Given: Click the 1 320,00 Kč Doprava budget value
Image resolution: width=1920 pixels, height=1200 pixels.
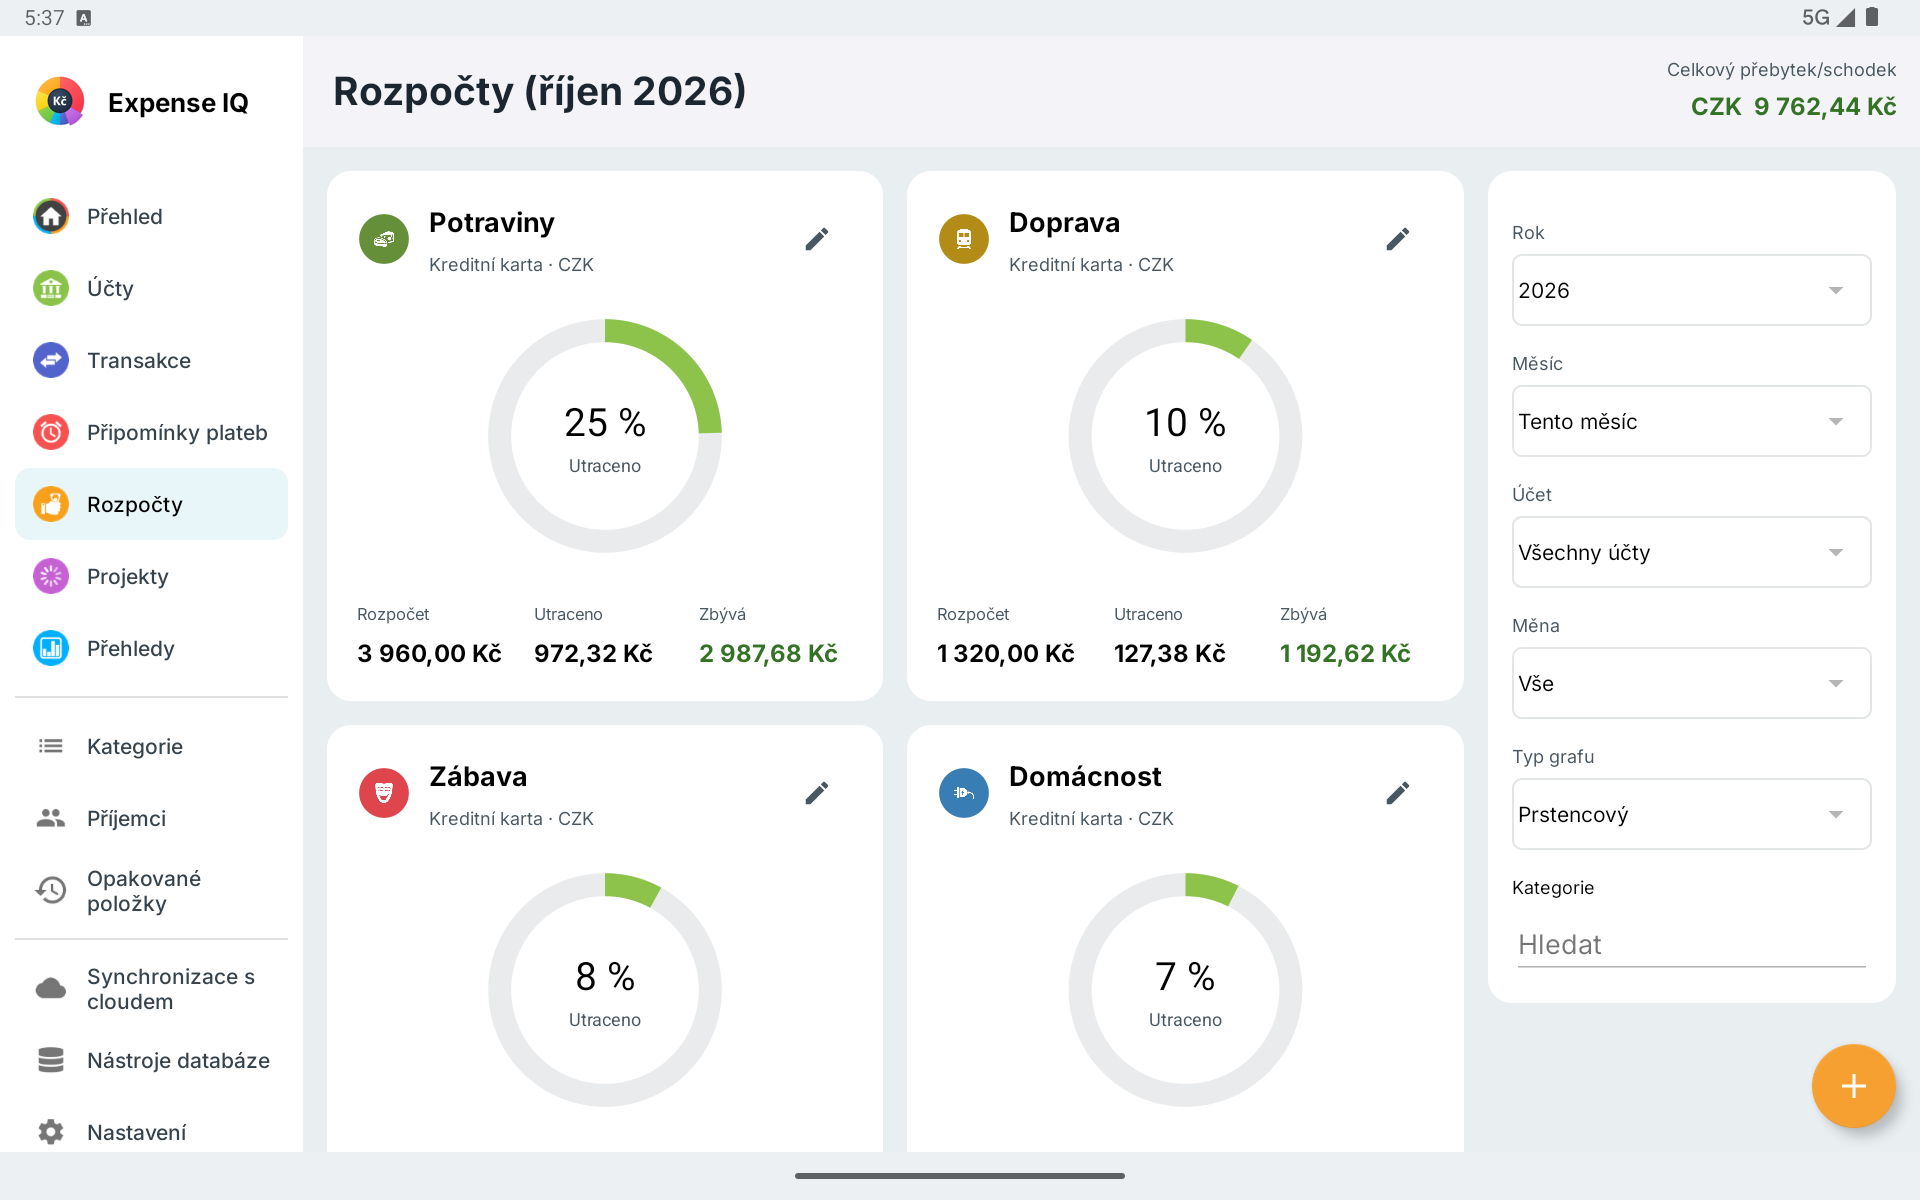Looking at the screenshot, I should click(x=1005, y=653).
